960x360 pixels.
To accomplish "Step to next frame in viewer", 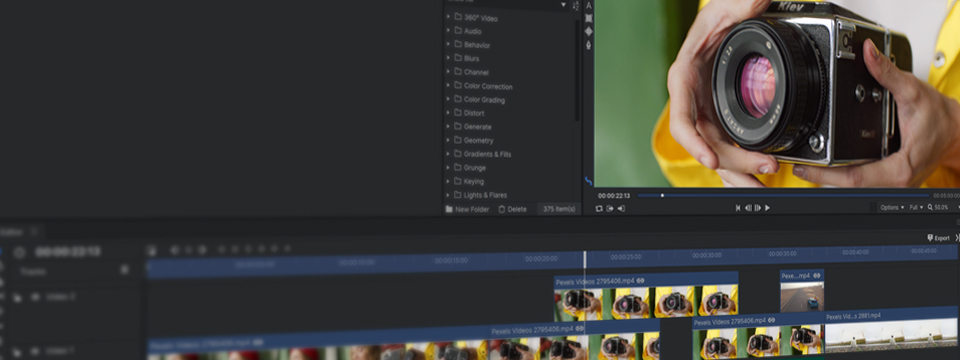I will [757, 208].
